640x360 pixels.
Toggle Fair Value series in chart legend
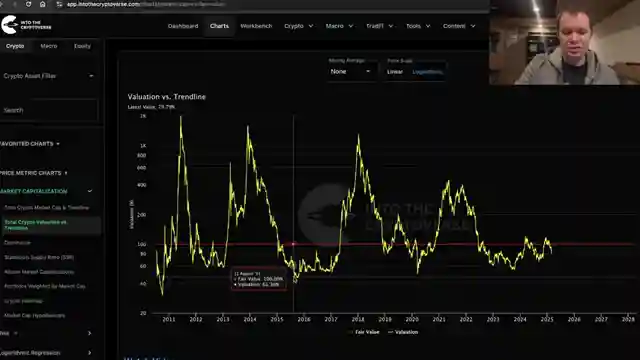[x=363, y=332]
